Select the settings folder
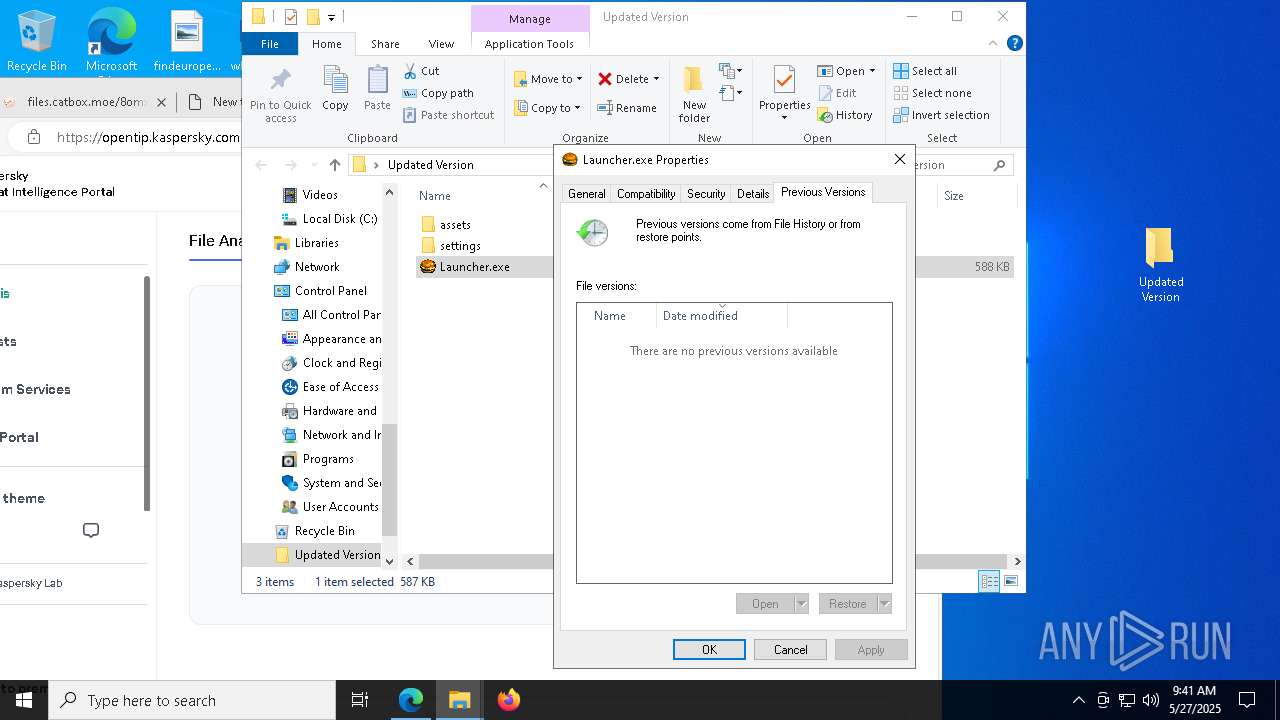Image resolution: width=1280 pixels, height=720 pixels. coord(460,245)
